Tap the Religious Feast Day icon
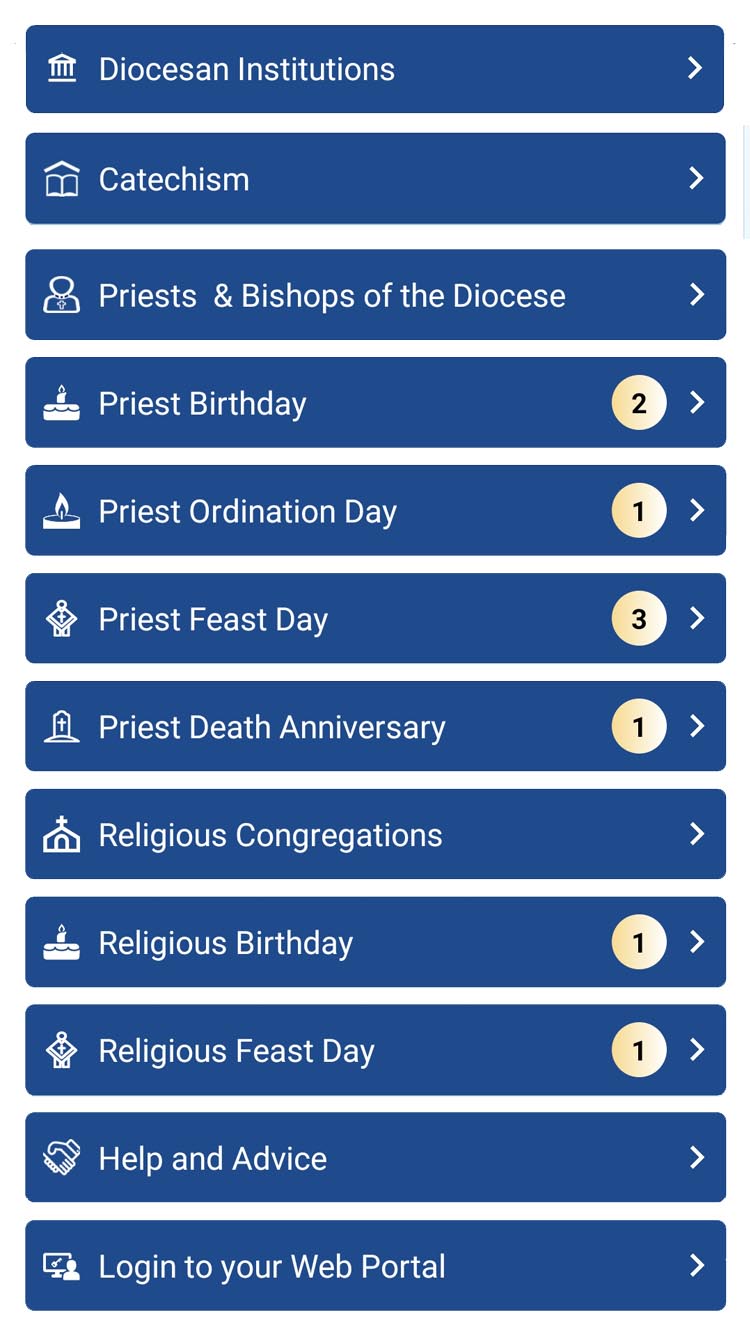This screenshot has width=750, height=1334. coord(62,1050)
